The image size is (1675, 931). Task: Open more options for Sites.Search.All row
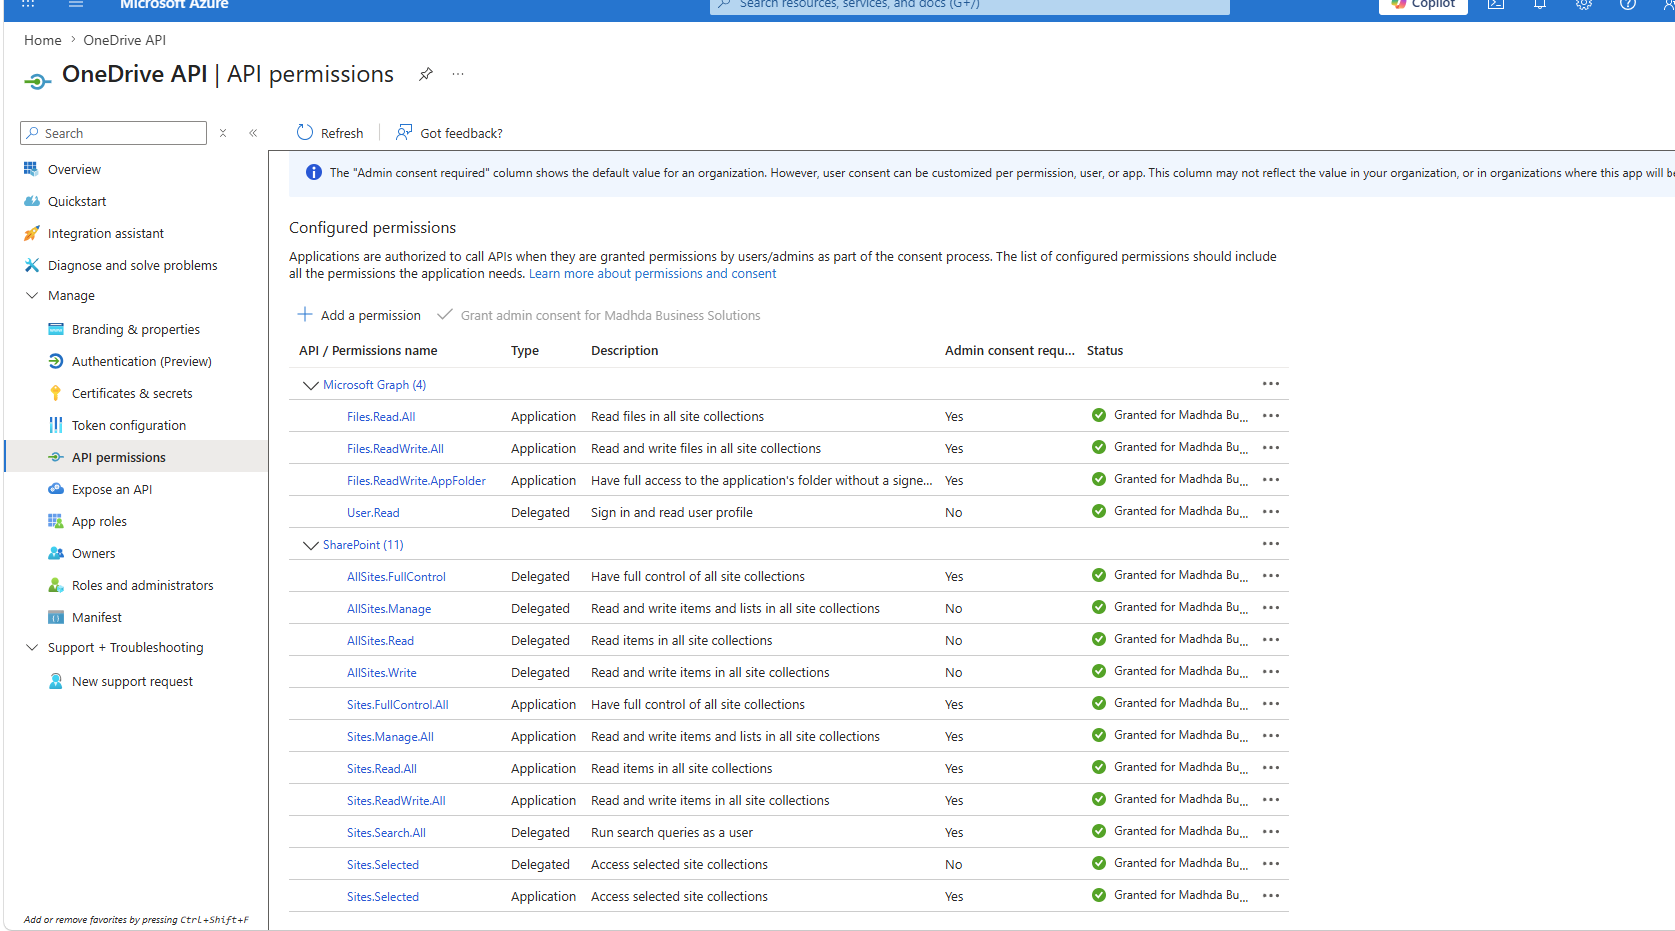[1271, 832]
